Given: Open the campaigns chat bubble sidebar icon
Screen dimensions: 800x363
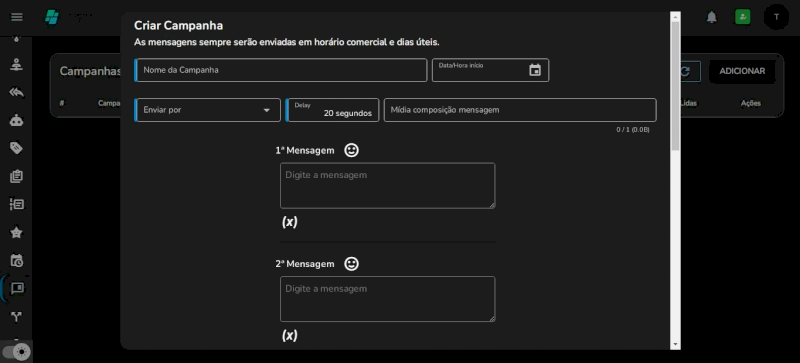Looking at the screenshot, I should click(17, 288).
